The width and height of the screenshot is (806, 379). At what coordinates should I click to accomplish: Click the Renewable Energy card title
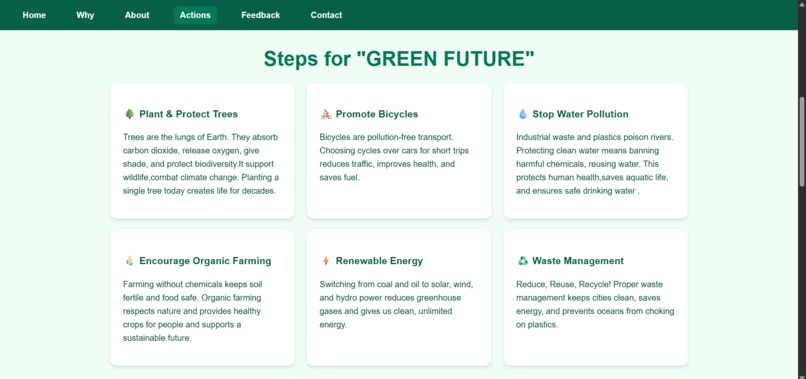pos(379,261)
